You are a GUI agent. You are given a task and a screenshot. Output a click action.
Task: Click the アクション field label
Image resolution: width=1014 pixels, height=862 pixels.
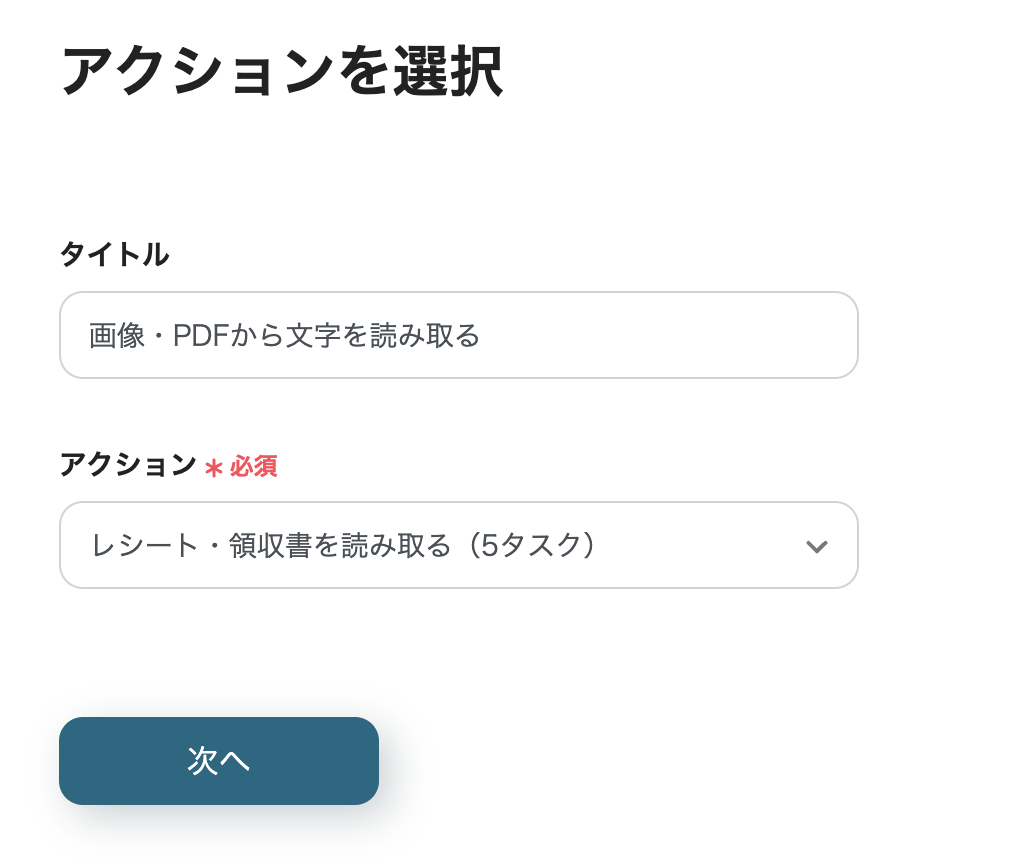point(128,465)
